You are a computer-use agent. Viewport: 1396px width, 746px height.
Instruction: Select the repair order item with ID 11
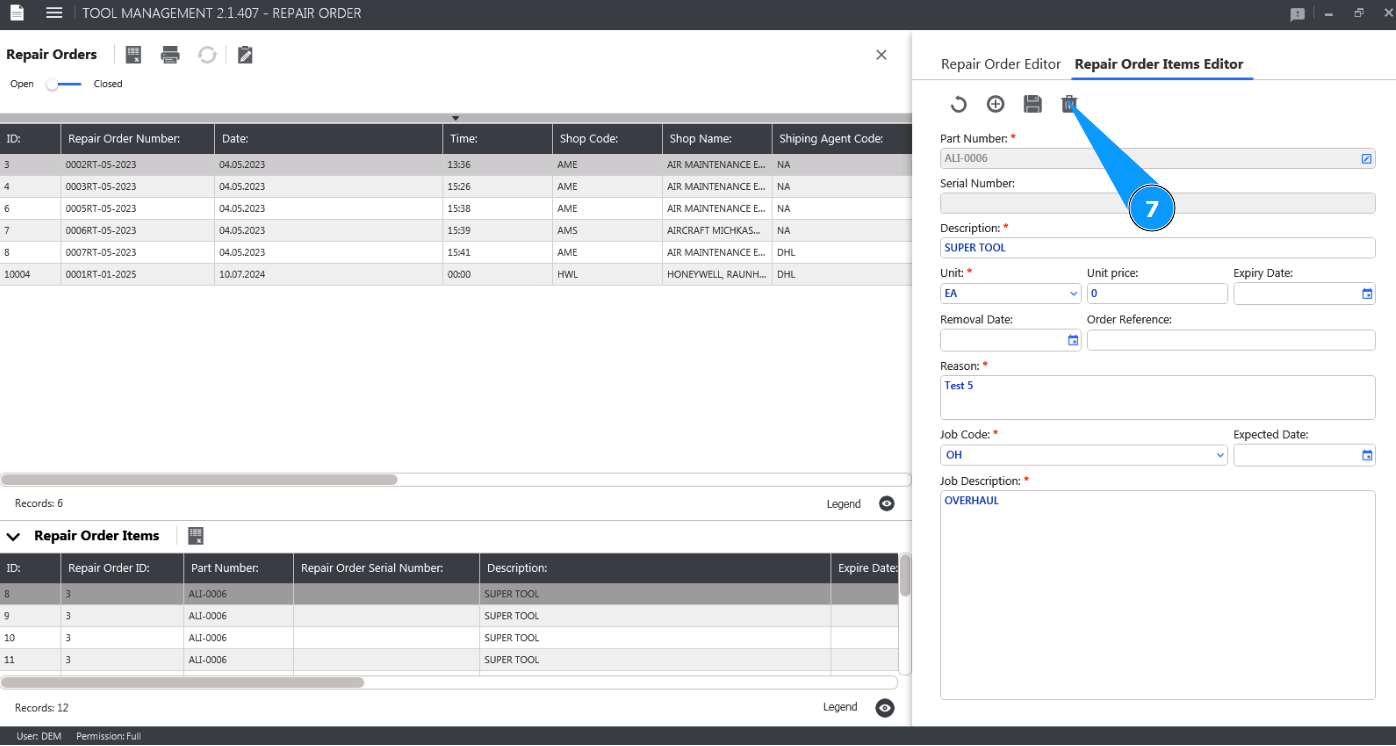click(x=449, y=660)
